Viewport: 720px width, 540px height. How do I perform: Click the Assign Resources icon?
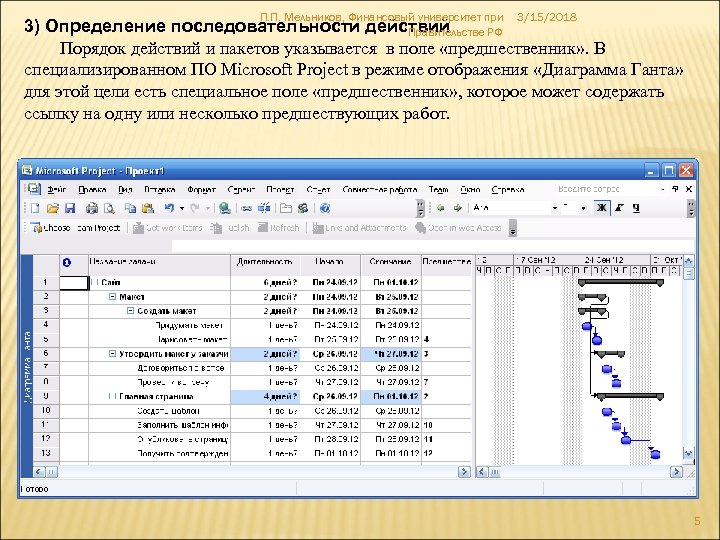(303, 208)
